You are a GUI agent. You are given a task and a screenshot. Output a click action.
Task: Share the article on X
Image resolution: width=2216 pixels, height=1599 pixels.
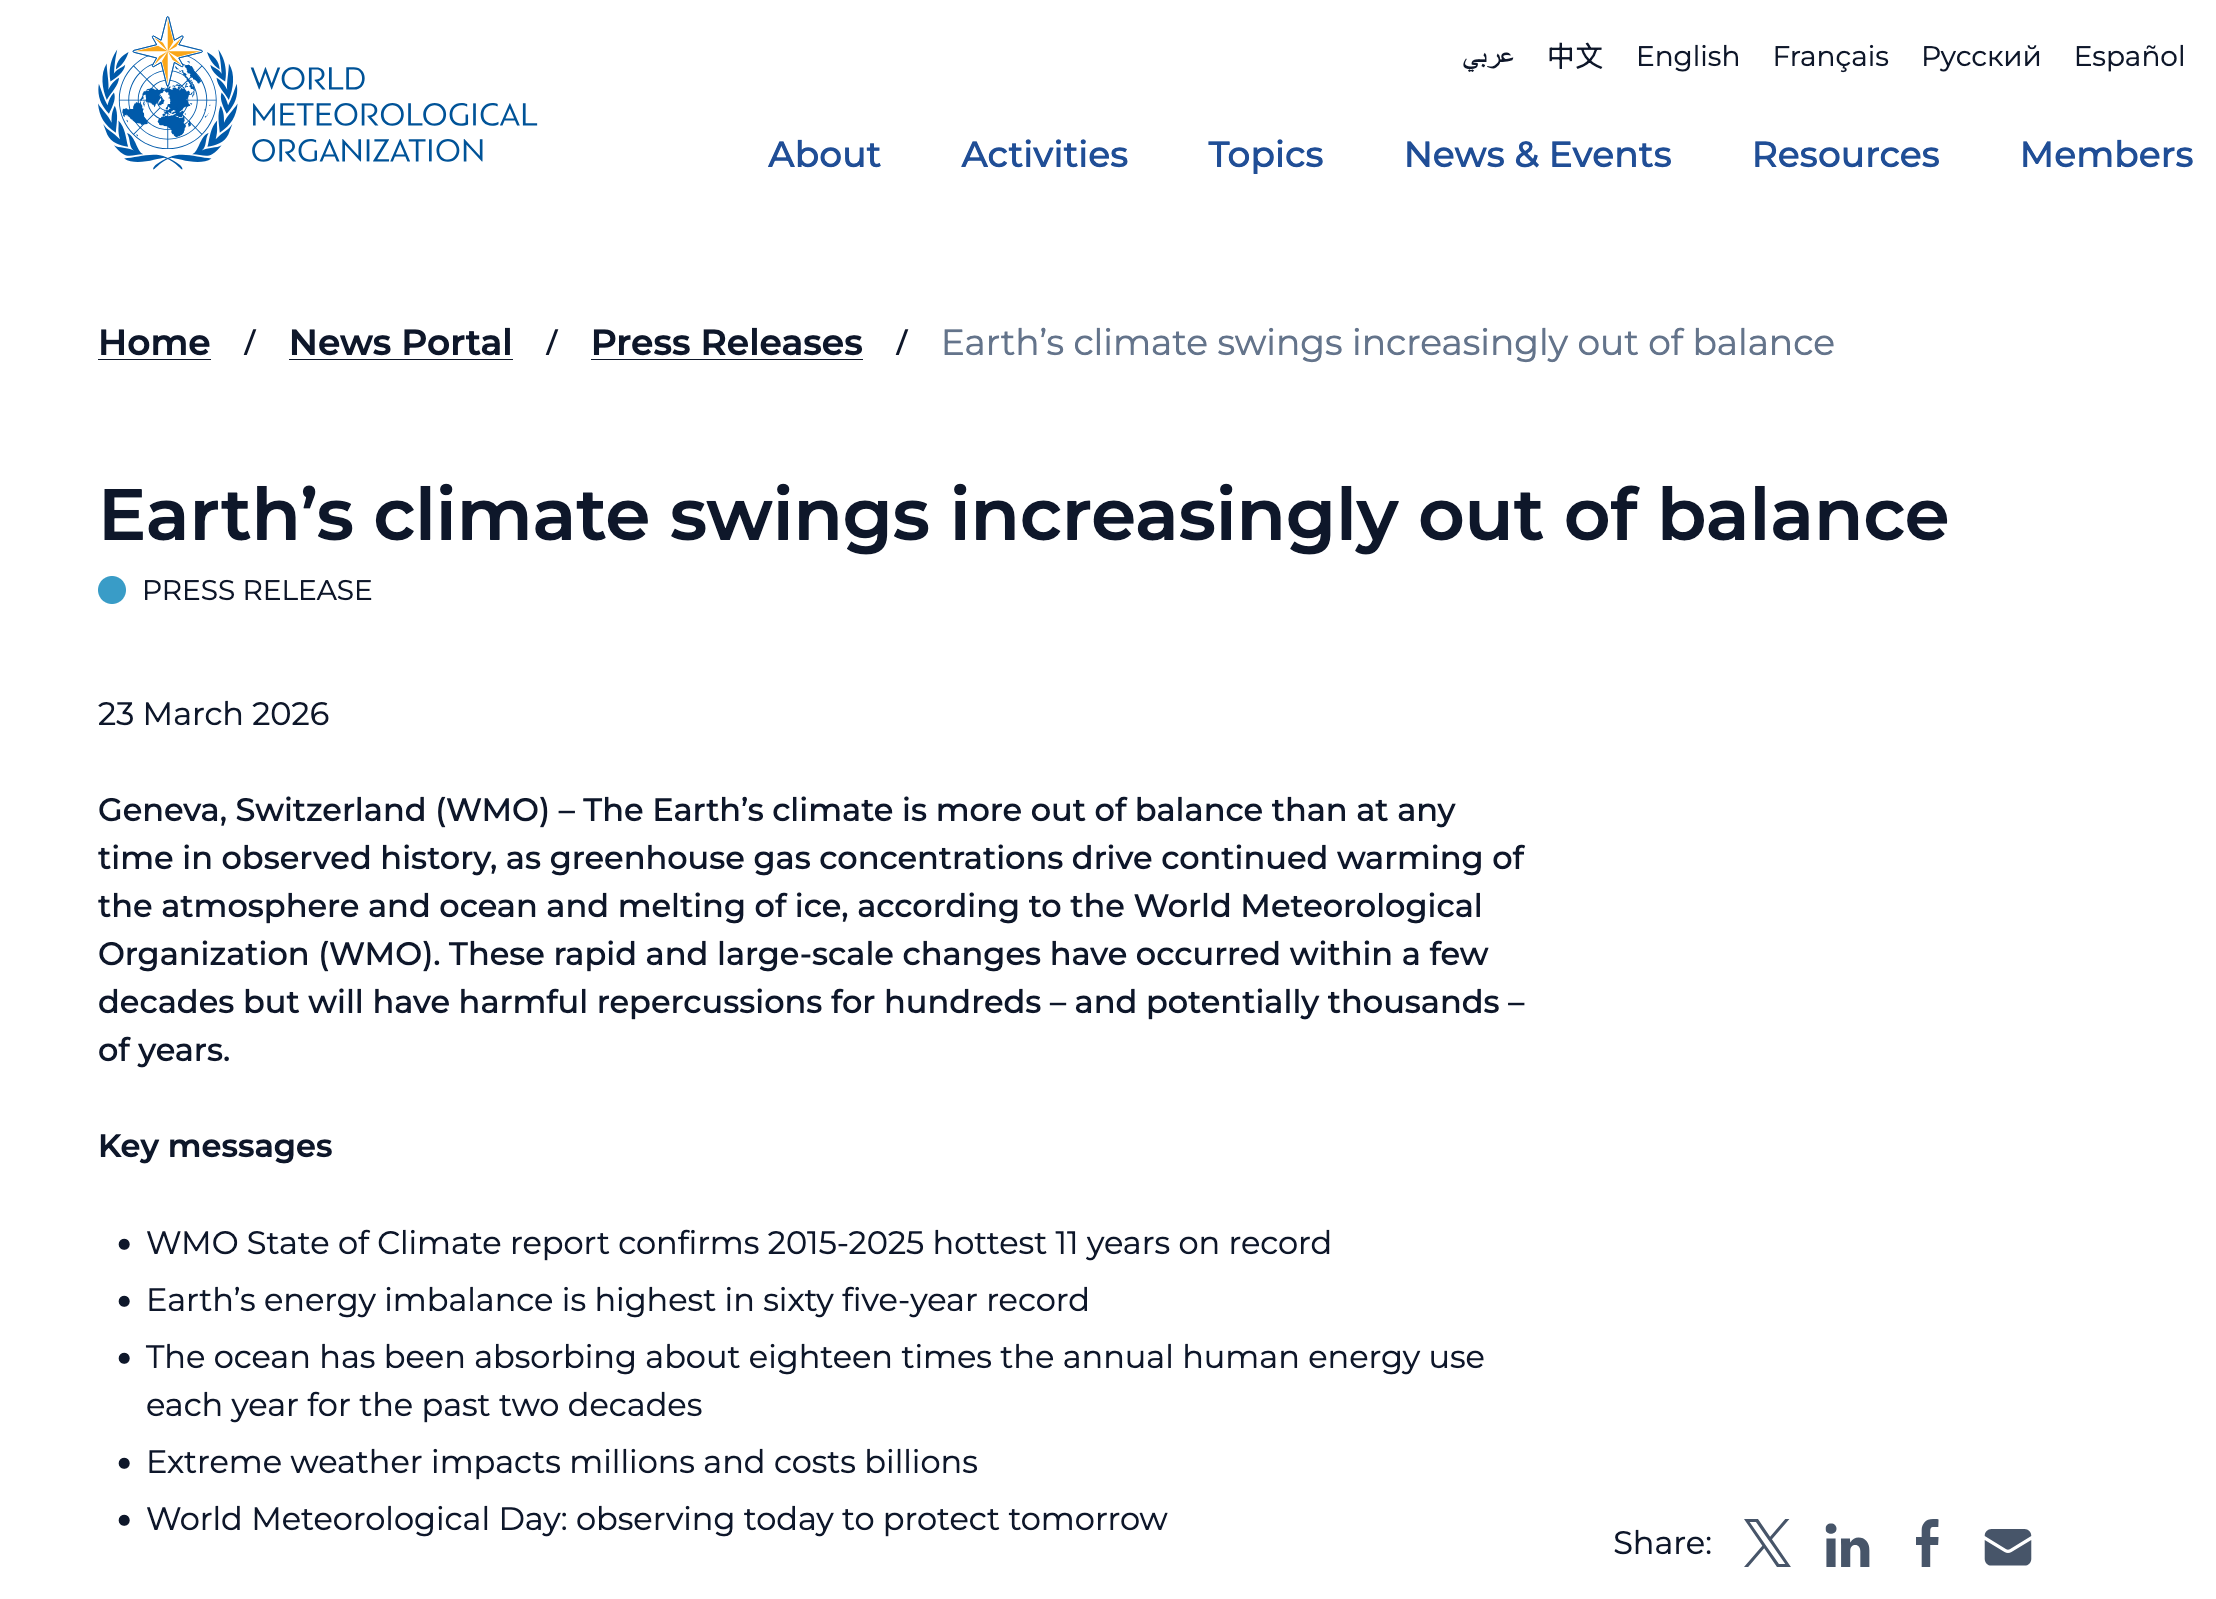1767,1544
